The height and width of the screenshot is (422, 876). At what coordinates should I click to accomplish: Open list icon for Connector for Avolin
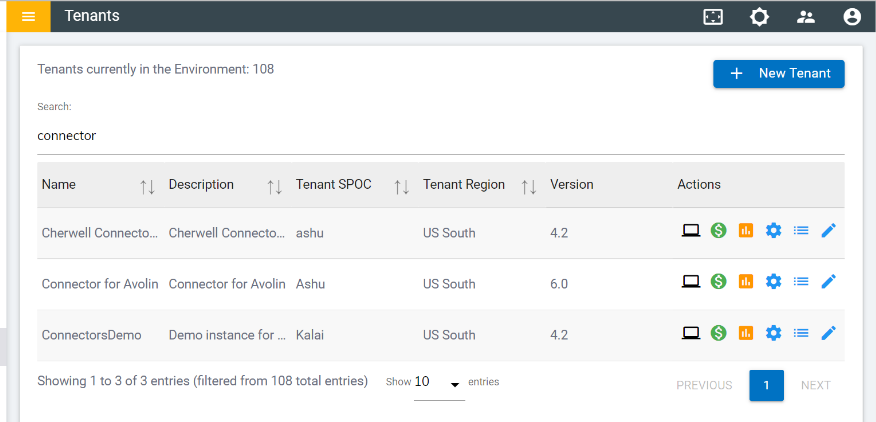tap(800, 282)
